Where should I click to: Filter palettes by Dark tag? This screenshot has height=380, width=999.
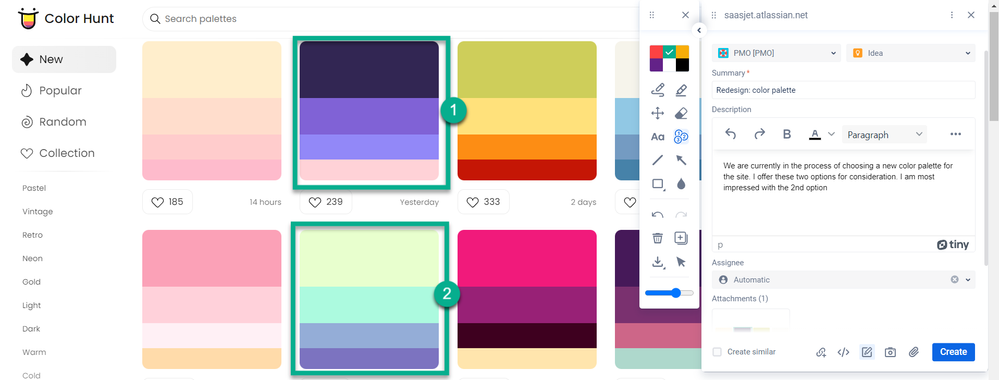click(31, 329)
